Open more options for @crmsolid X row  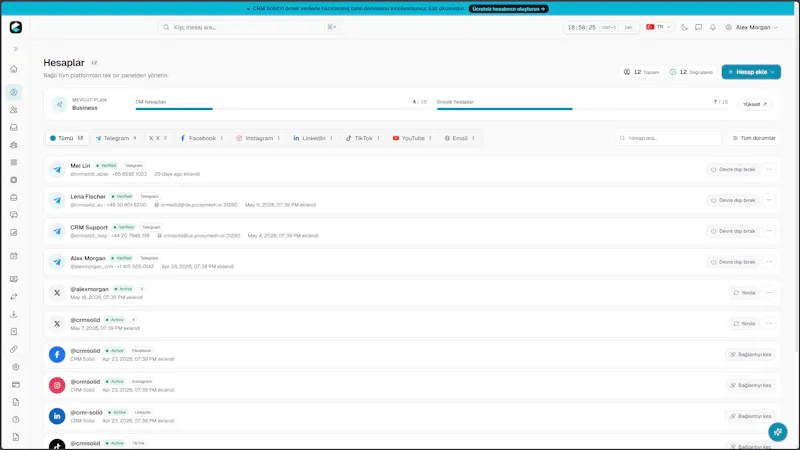click(x=769, y=323)
